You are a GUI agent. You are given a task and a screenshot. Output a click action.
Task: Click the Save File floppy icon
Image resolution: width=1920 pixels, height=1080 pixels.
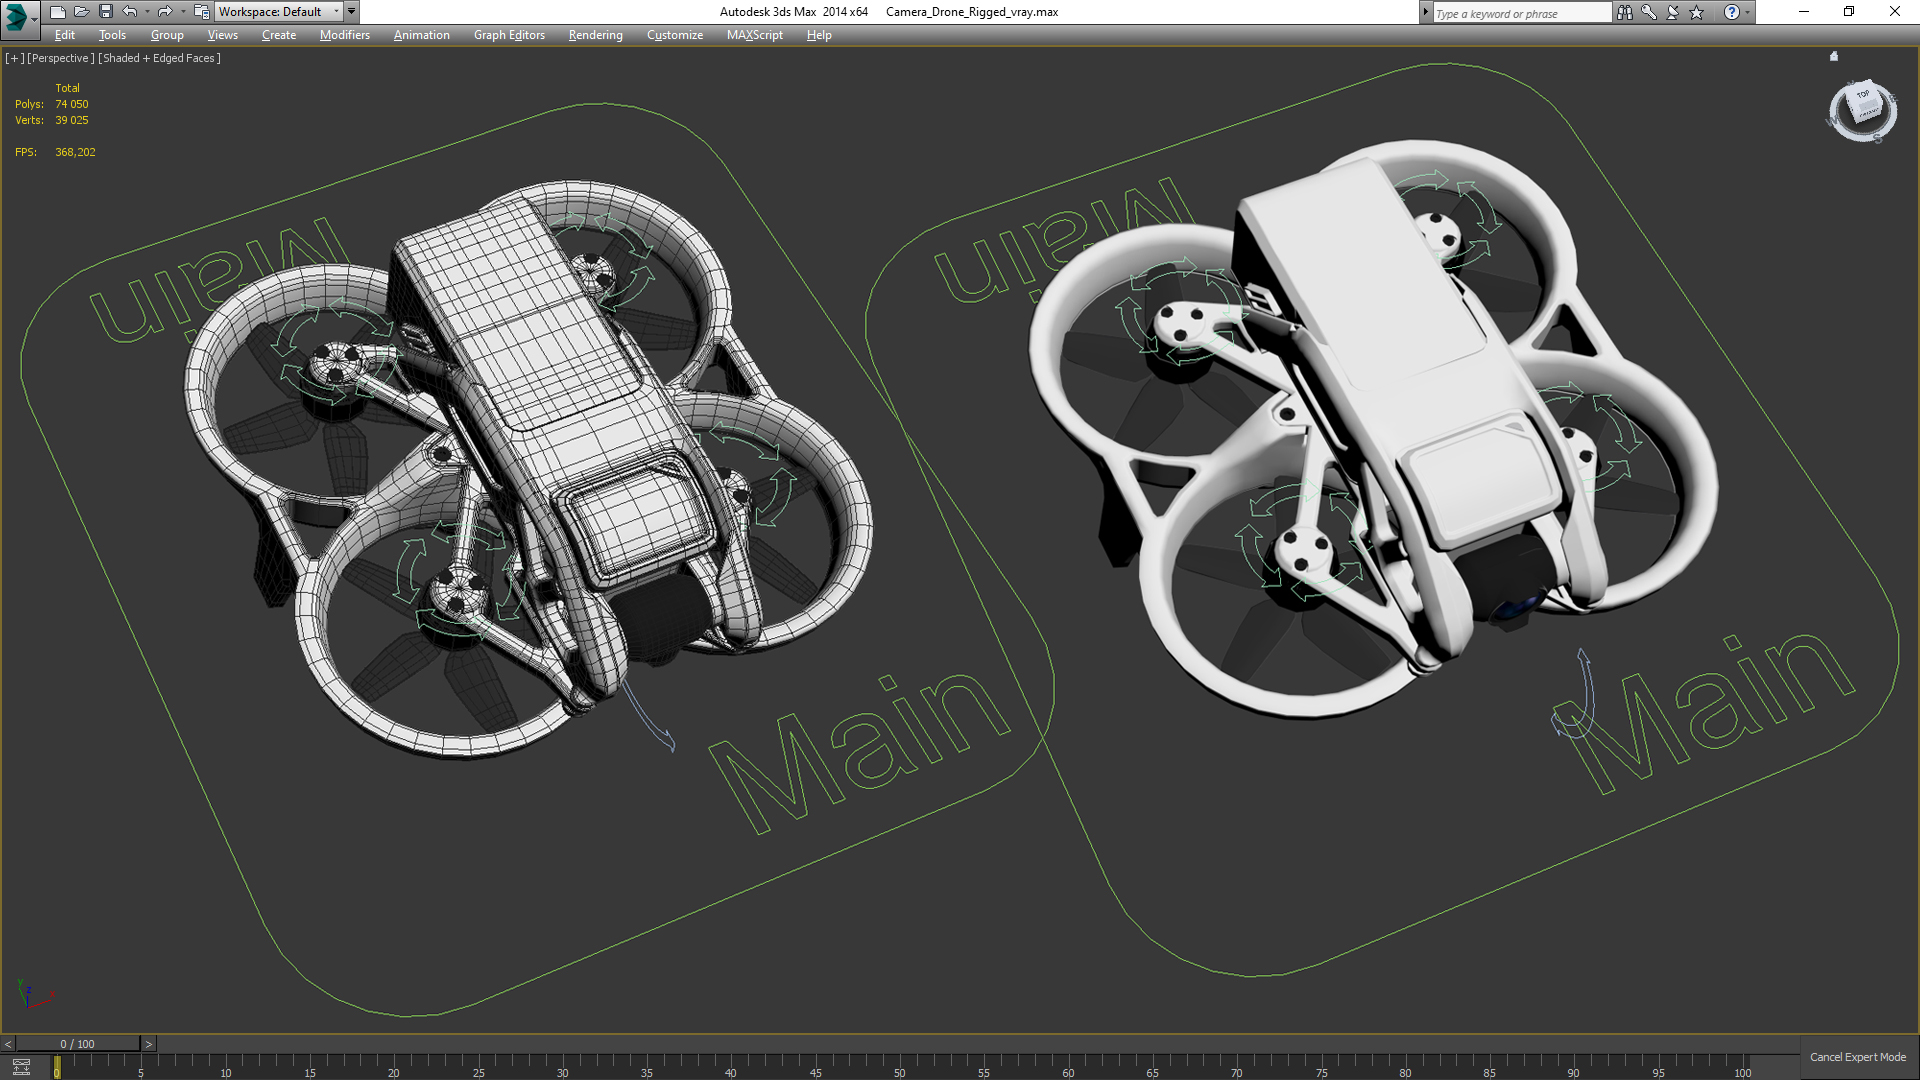pos(106,12)
